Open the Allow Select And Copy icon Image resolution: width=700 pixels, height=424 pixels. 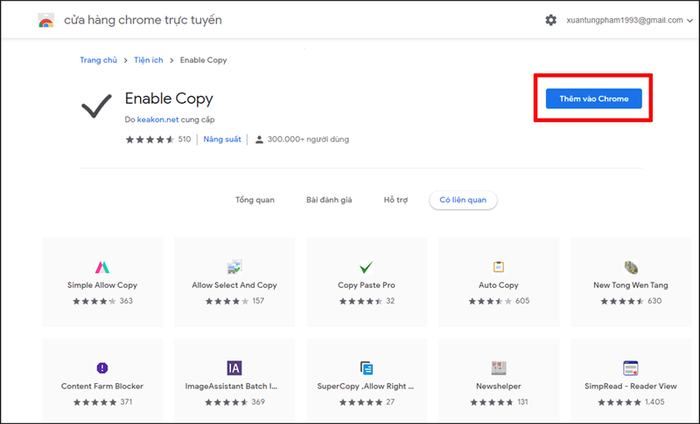pyautogui.click(x=234, y=267)
